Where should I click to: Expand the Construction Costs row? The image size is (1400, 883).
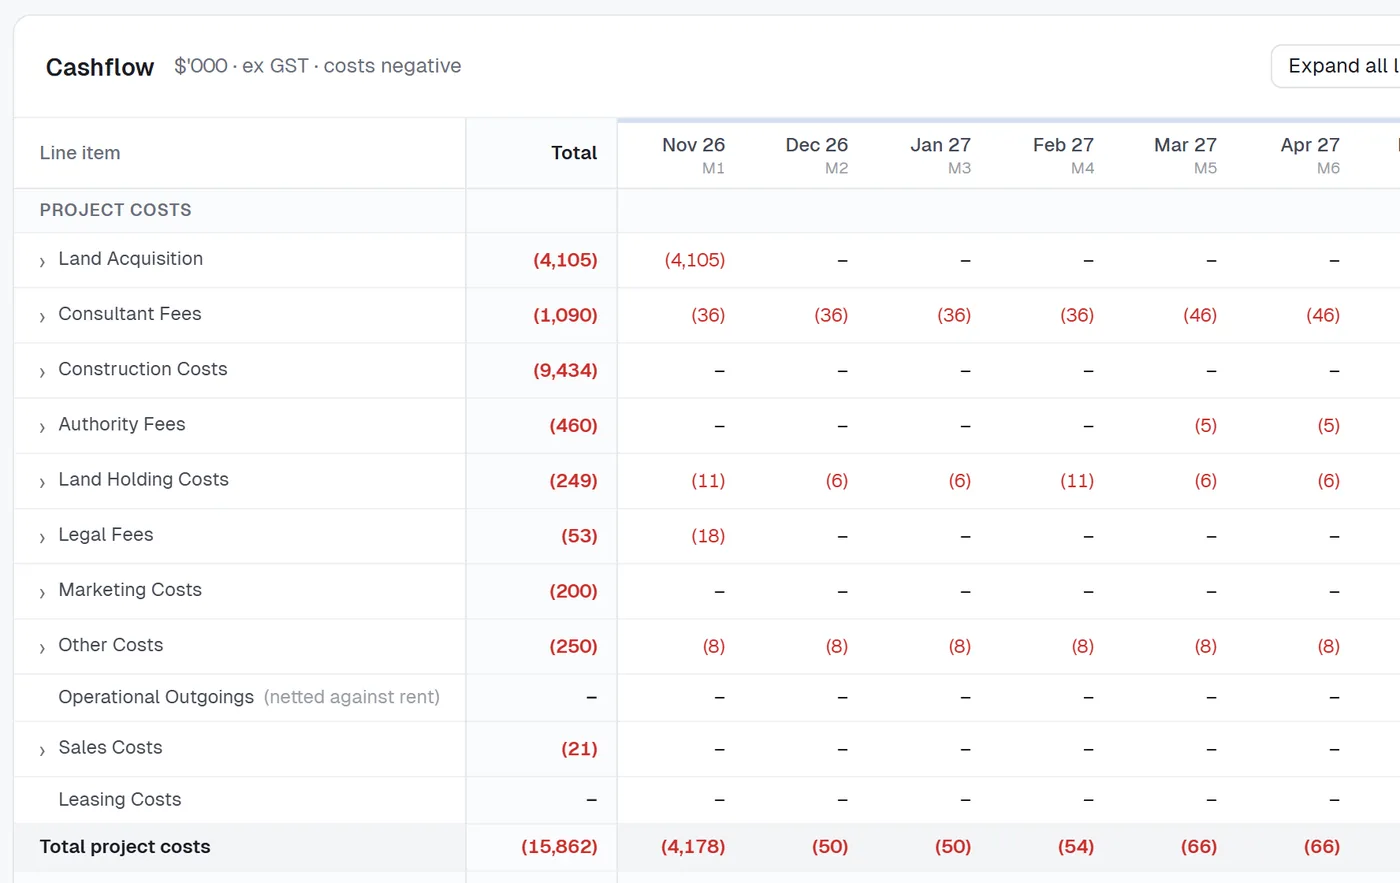42,372
